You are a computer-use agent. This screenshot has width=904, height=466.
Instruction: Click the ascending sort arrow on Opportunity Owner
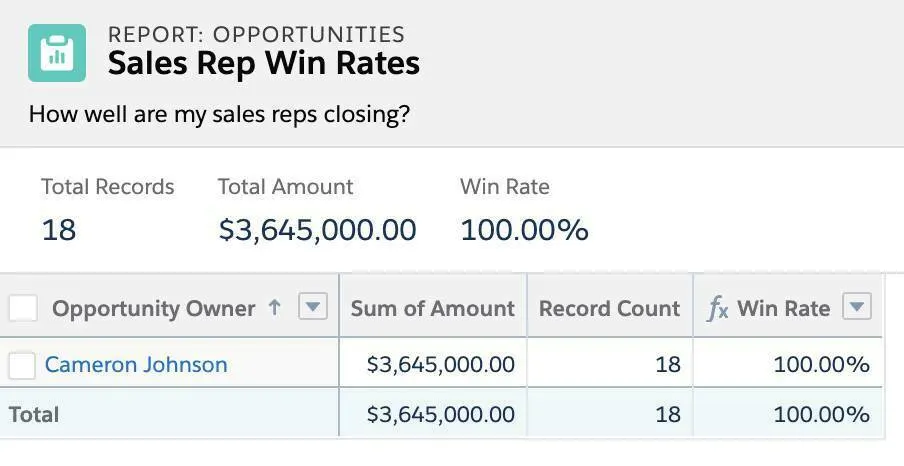coord(275,308)
